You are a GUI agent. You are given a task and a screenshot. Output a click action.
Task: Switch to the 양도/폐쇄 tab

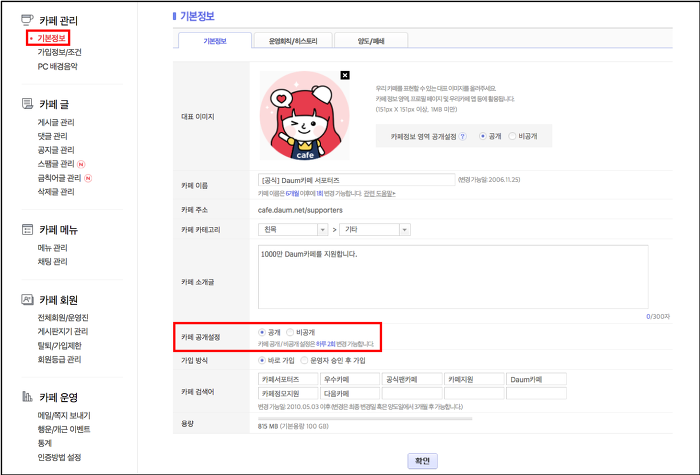click(371, 41)
